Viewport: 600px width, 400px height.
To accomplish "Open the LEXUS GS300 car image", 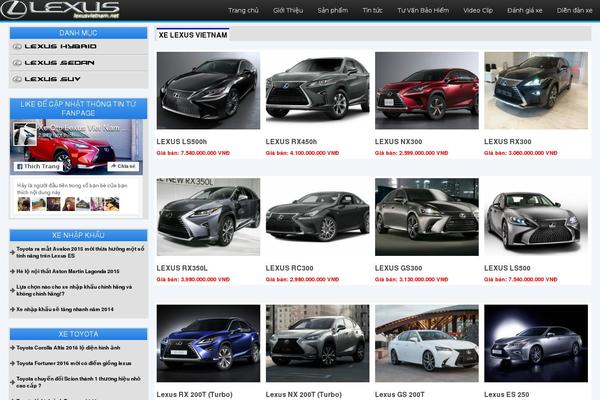I will point(427,217).
